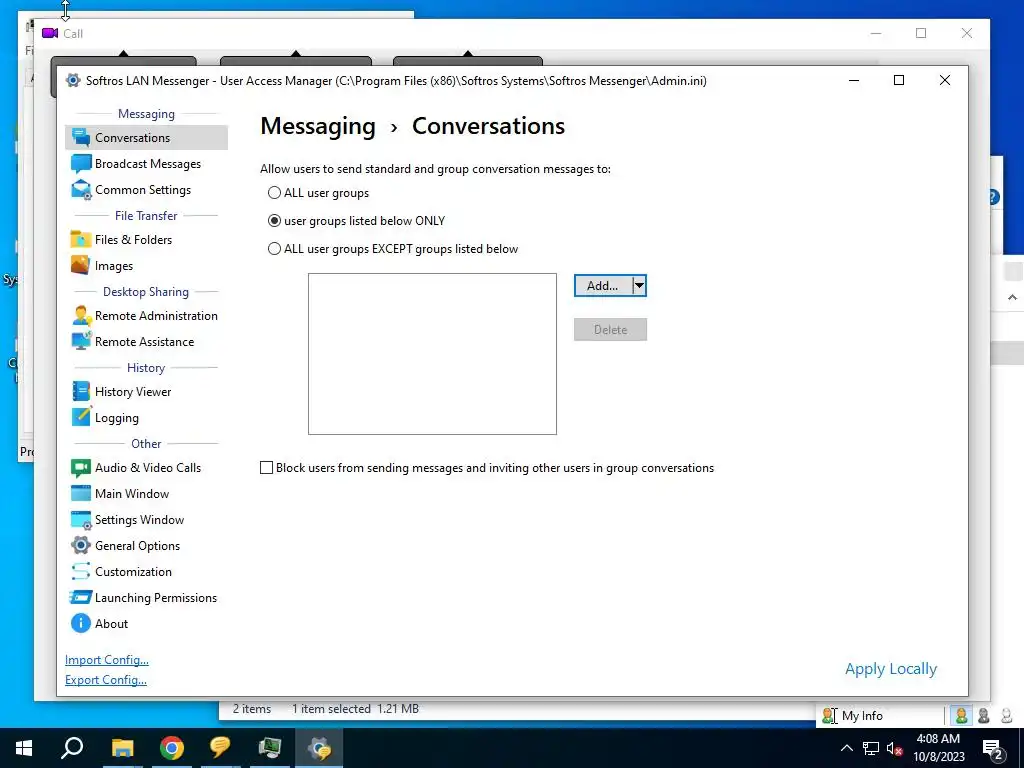
Task: Open Export Config link
Action: (x=106, y=680)
